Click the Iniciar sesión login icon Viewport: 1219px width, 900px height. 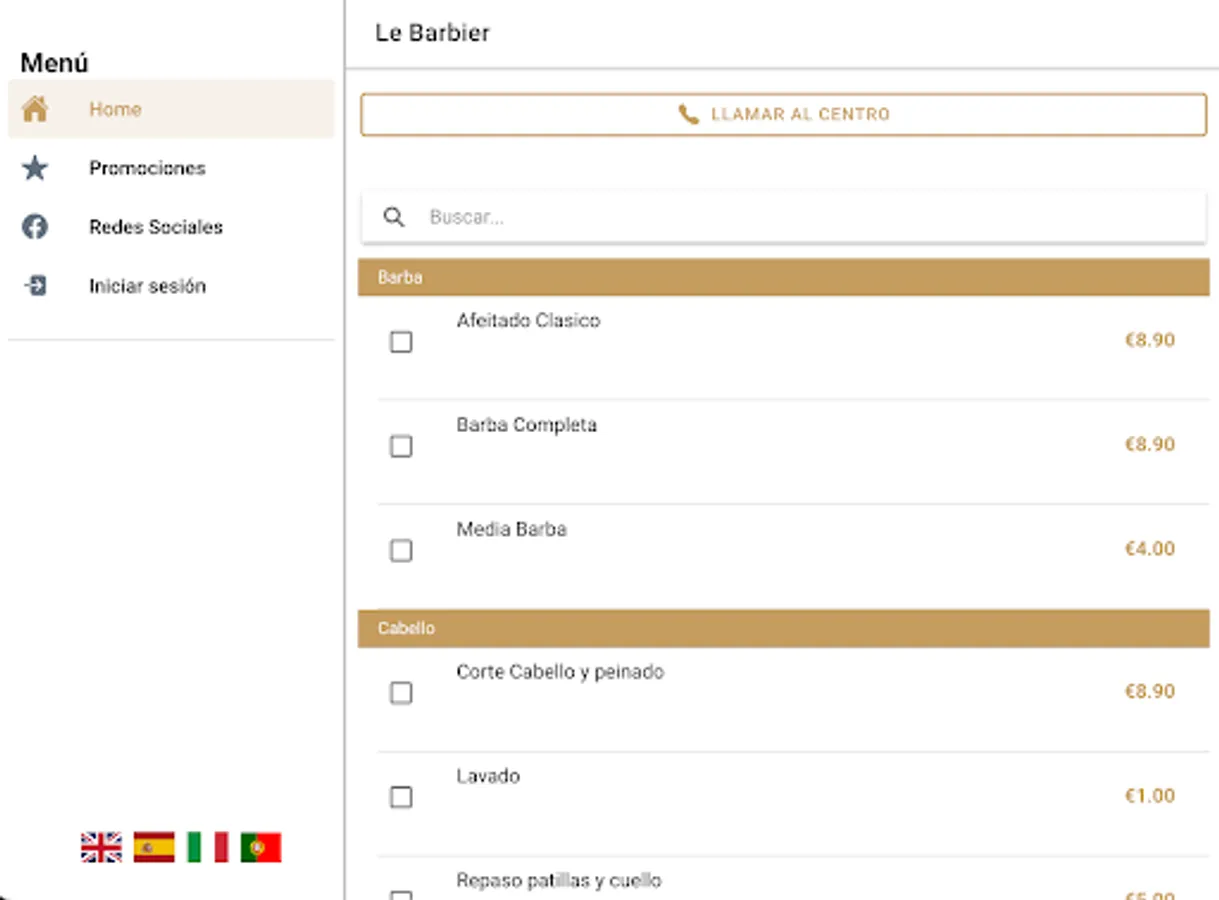(35, 286)
